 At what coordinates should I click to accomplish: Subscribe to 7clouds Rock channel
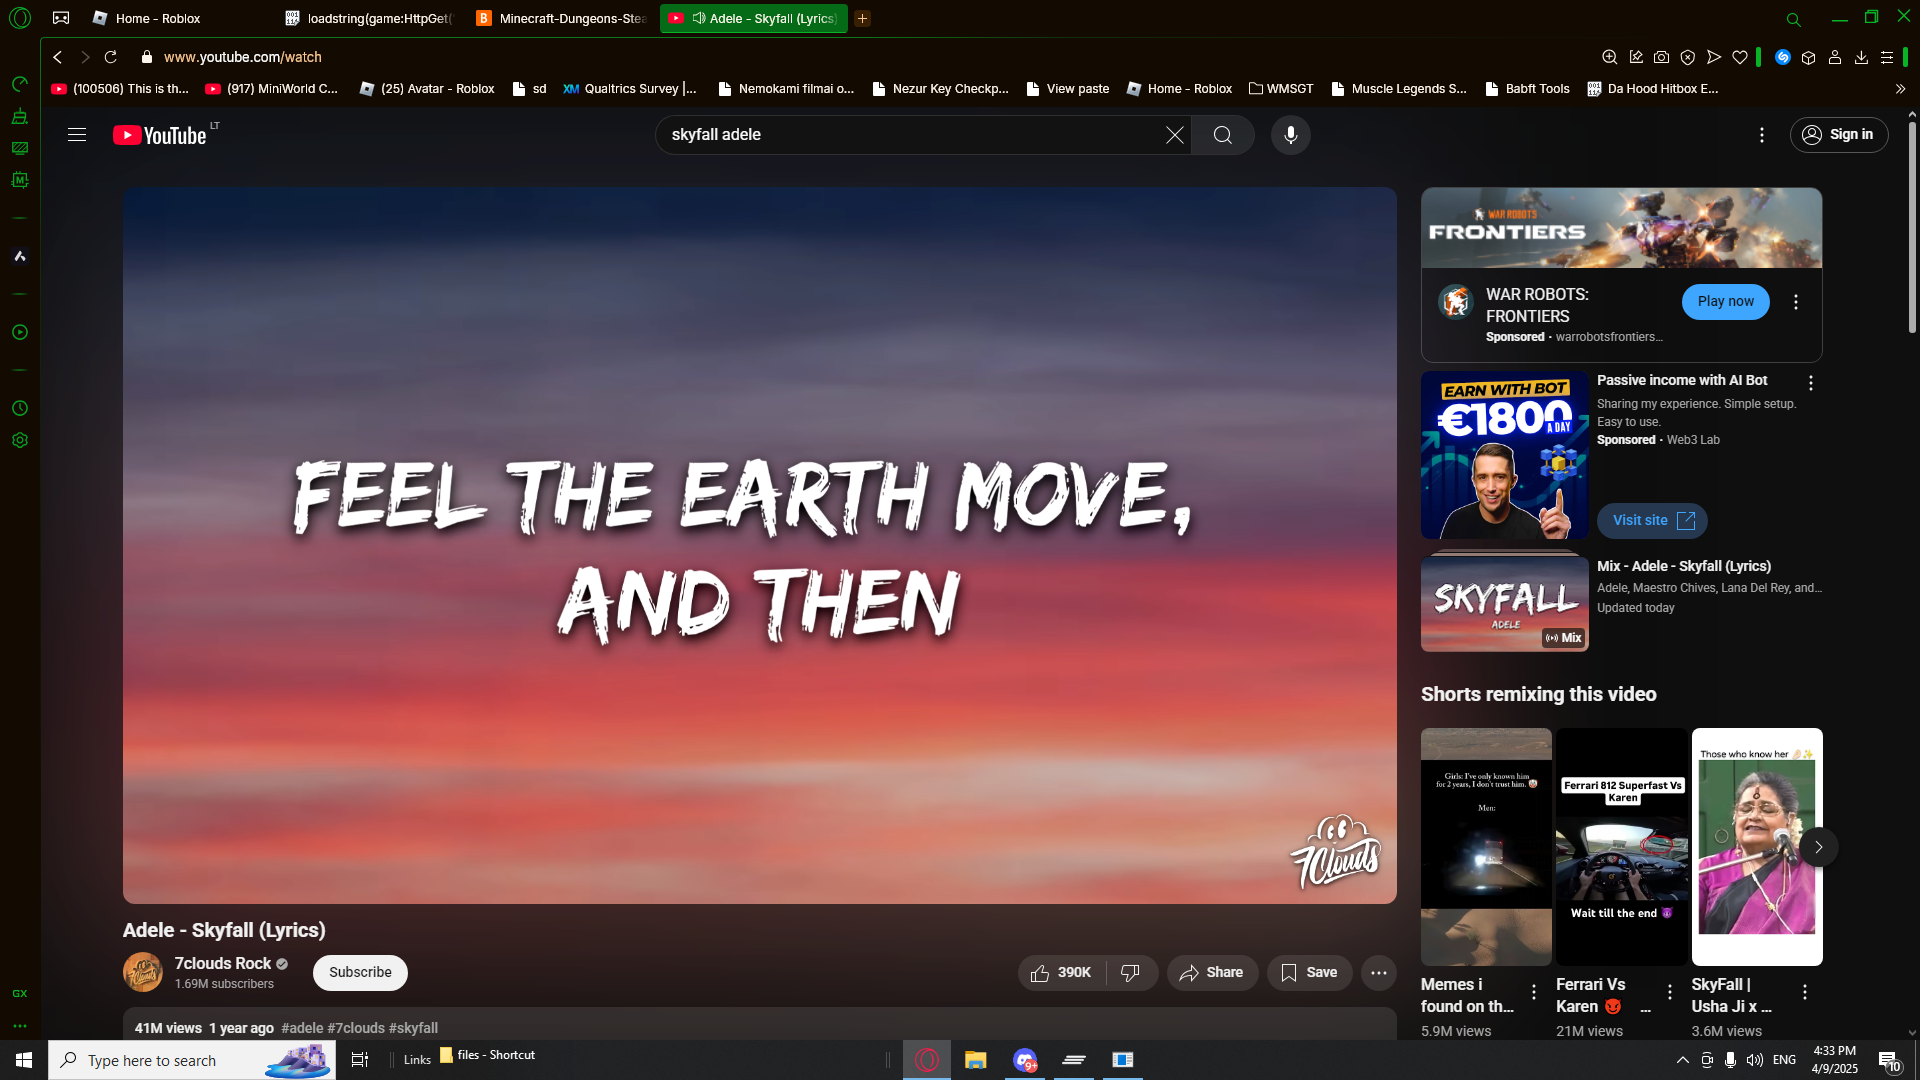coord(360,973)
